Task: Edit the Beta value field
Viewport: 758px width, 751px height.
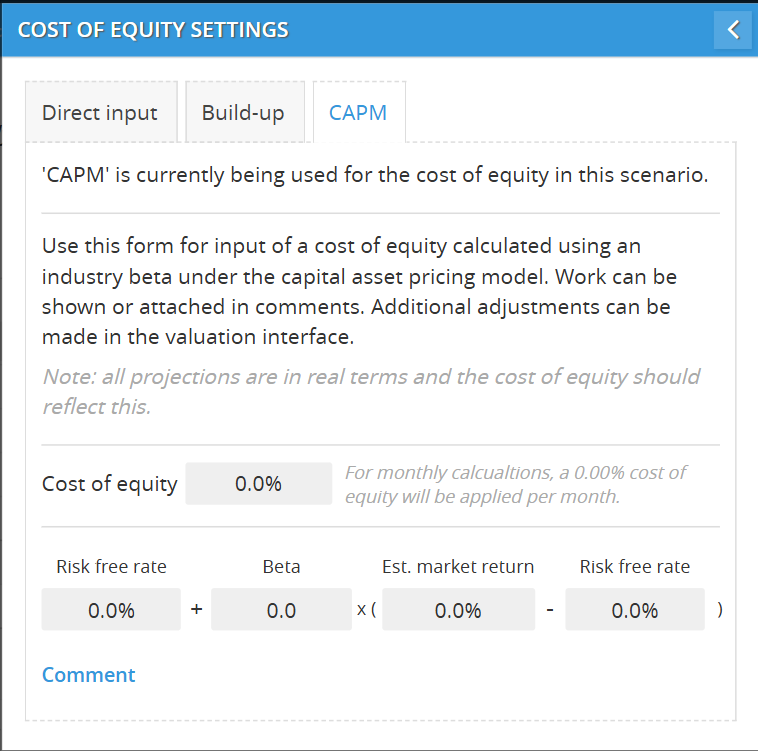Action: [x=281, y=610]
